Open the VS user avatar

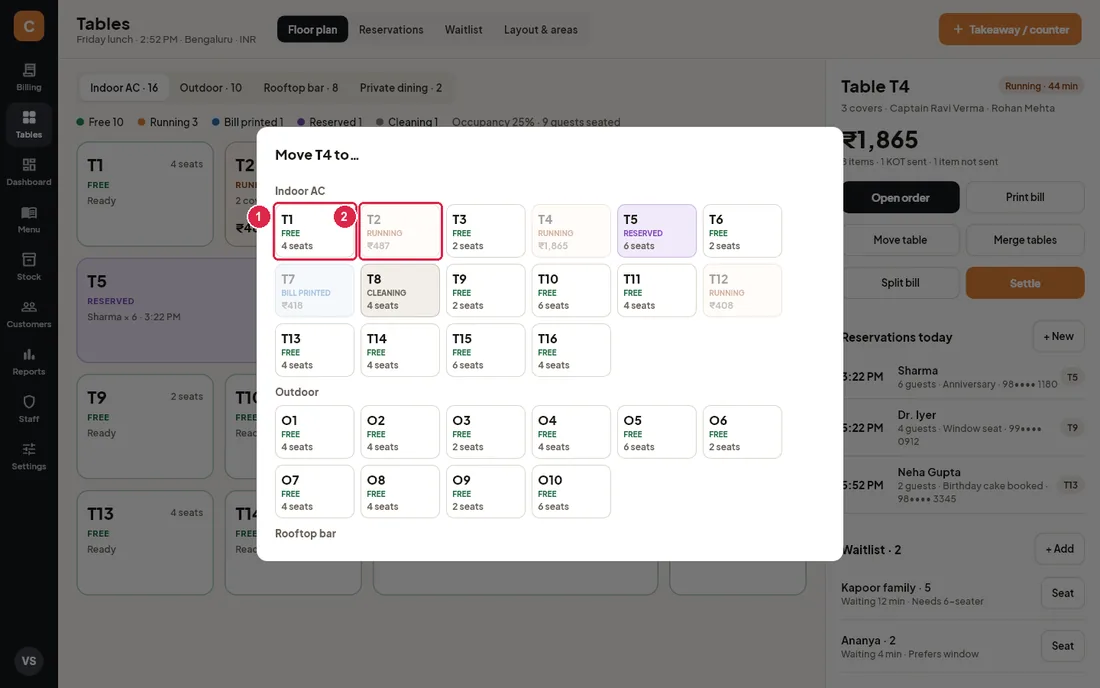pyautogui.click(x=29, y=661)
